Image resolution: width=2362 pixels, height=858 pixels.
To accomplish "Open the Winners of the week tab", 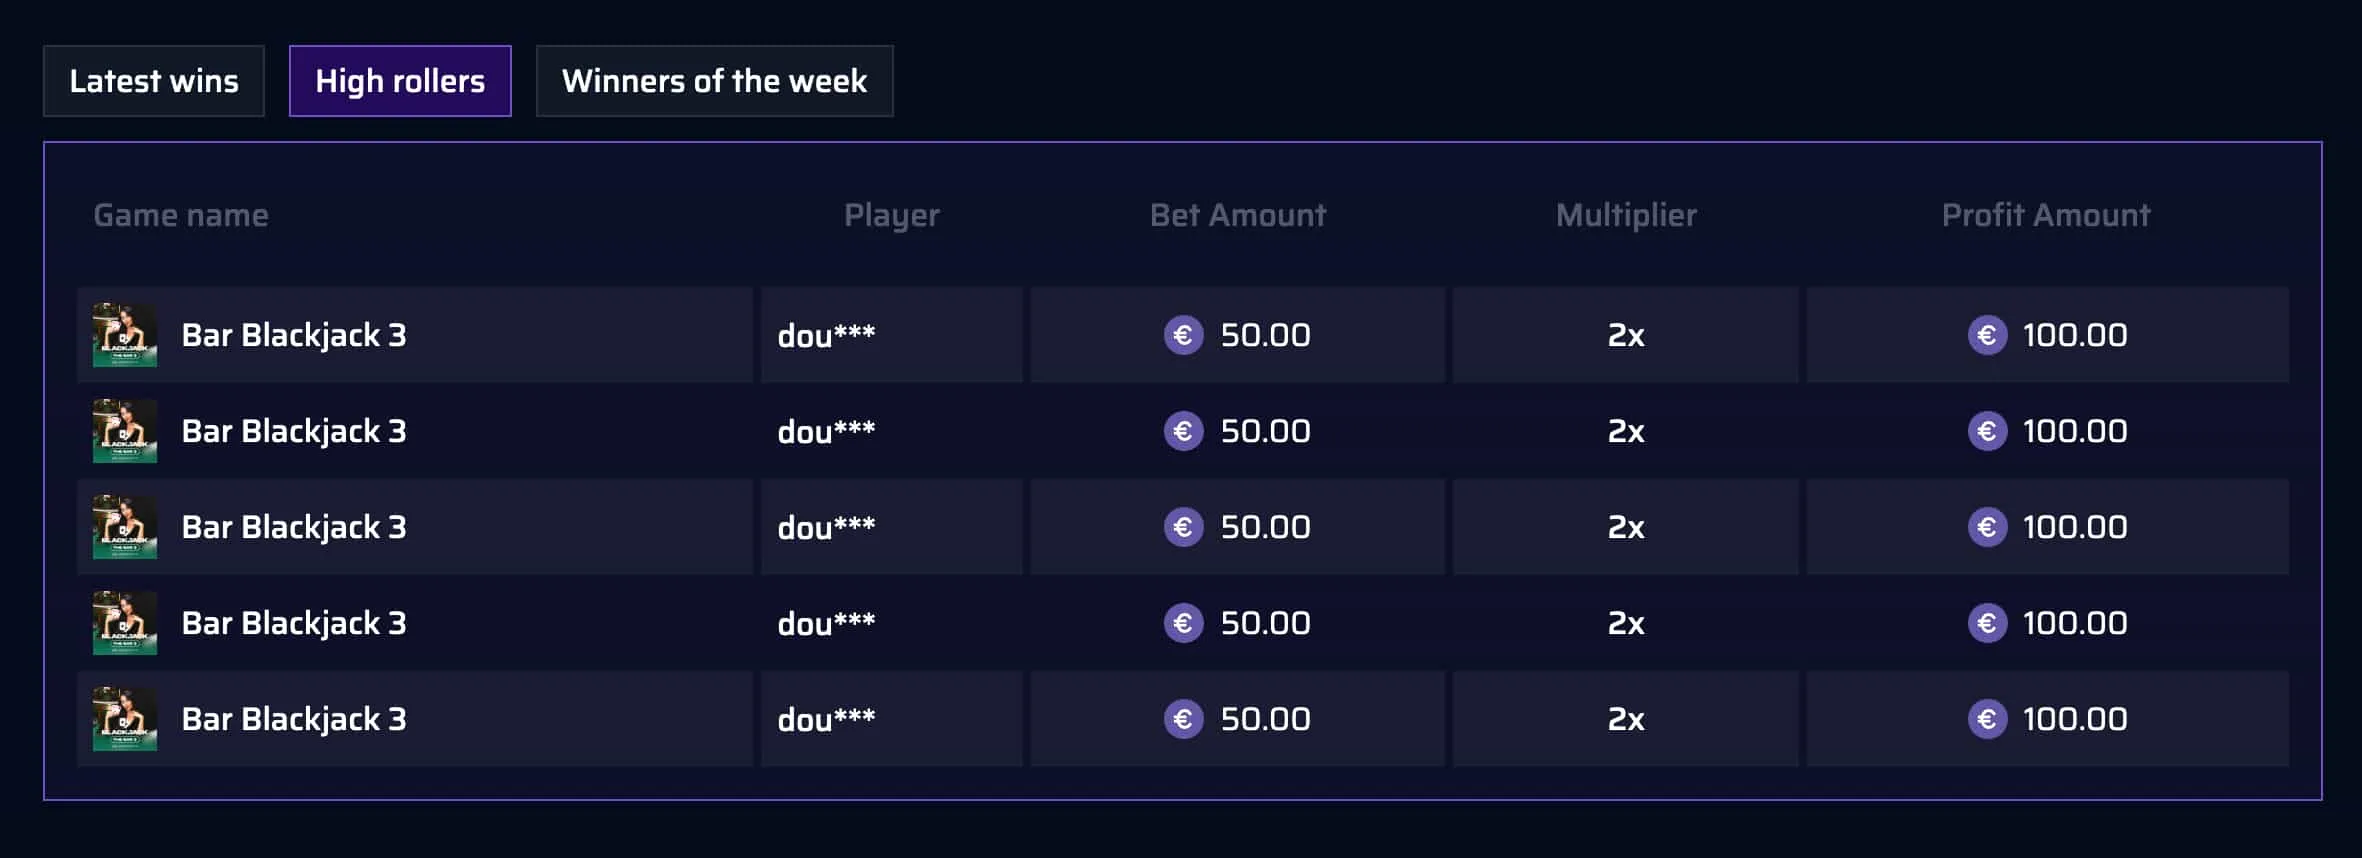I will [714, 81].
